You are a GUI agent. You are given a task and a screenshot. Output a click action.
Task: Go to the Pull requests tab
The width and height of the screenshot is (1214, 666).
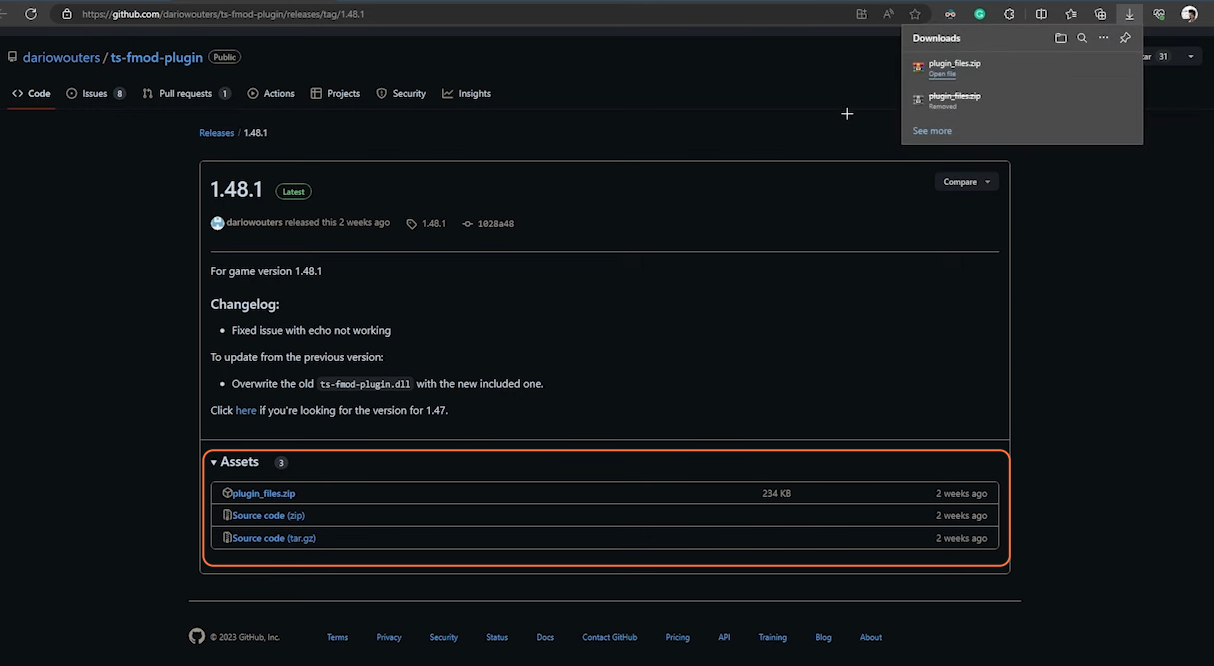tap(187, 93)
